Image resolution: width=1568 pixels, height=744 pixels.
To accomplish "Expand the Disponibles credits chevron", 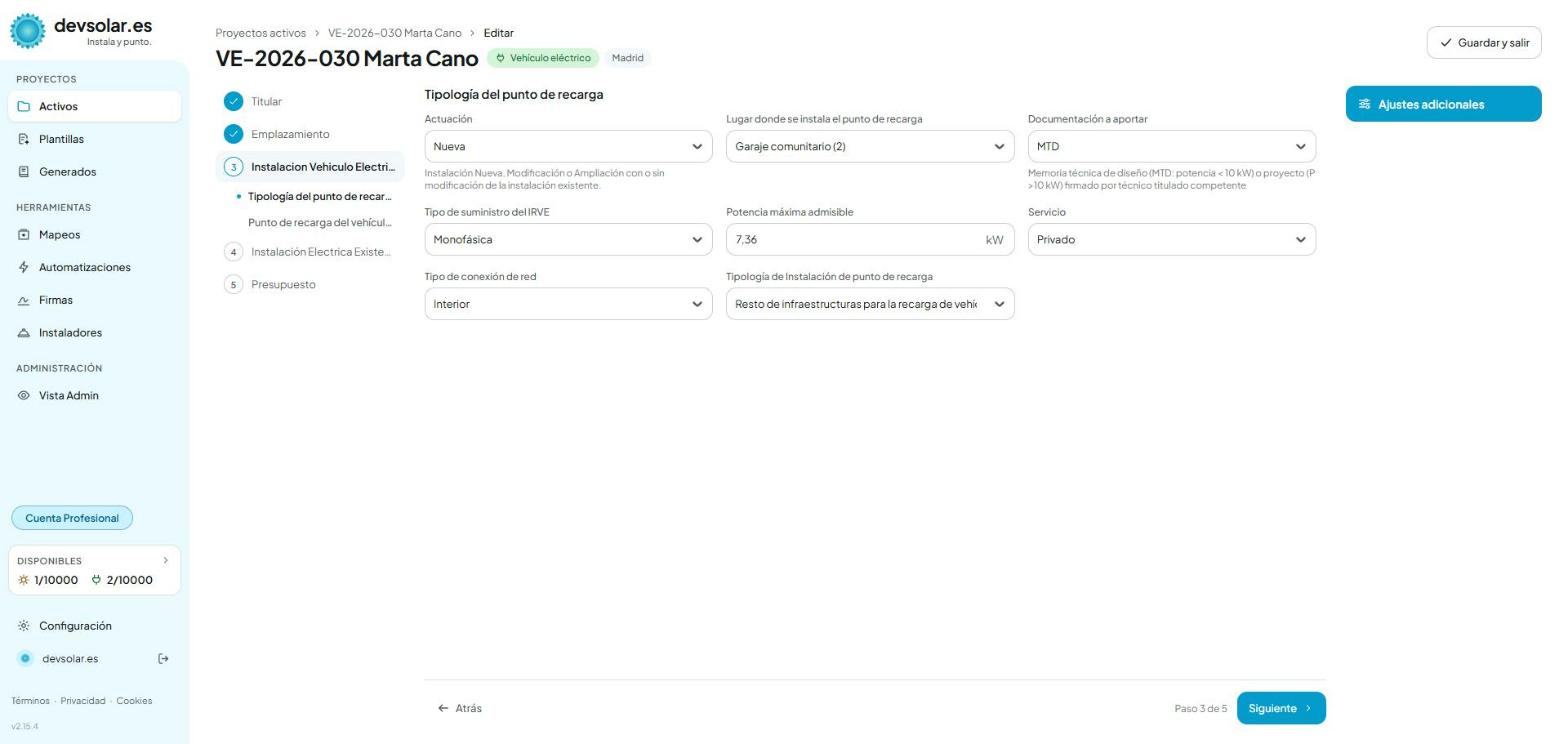I will coord(166,561).
